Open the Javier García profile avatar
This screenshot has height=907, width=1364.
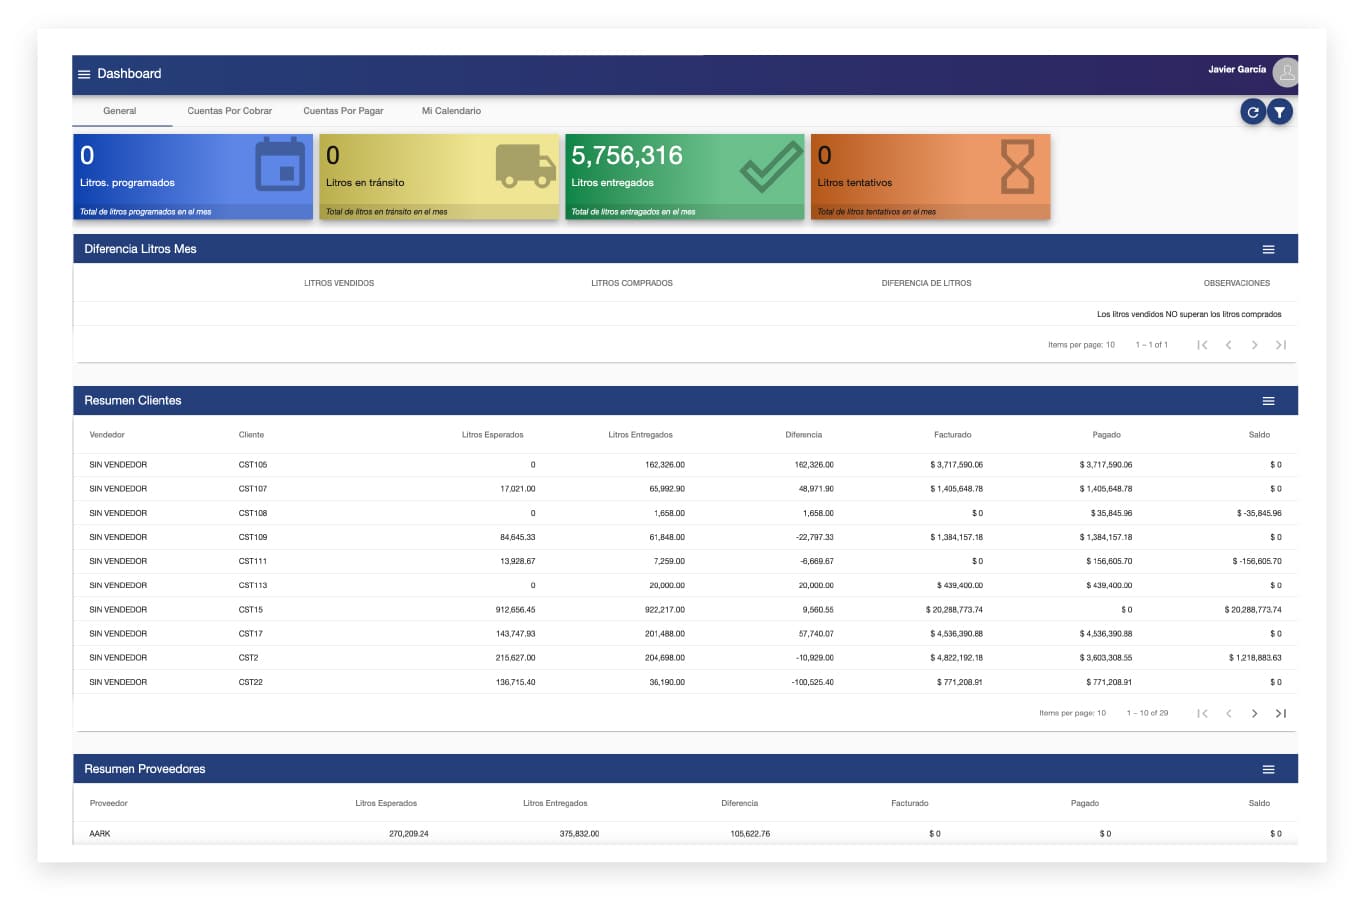click(x=1286, y=71)
